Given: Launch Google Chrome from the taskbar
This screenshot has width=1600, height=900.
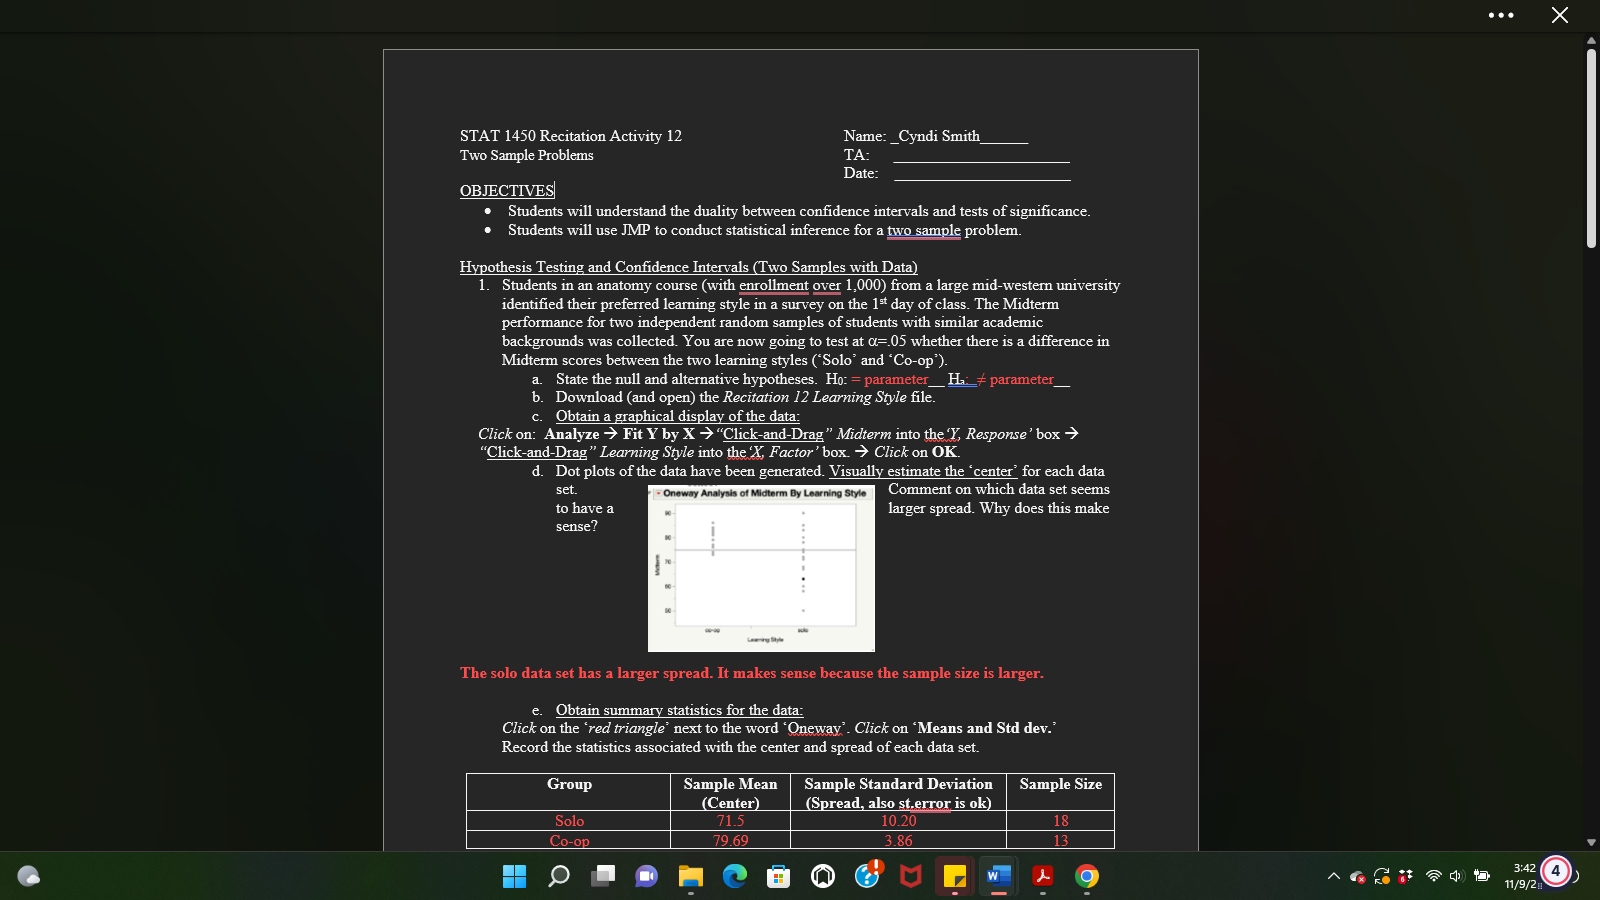Looking at the screenshot, I should 1087,876.
